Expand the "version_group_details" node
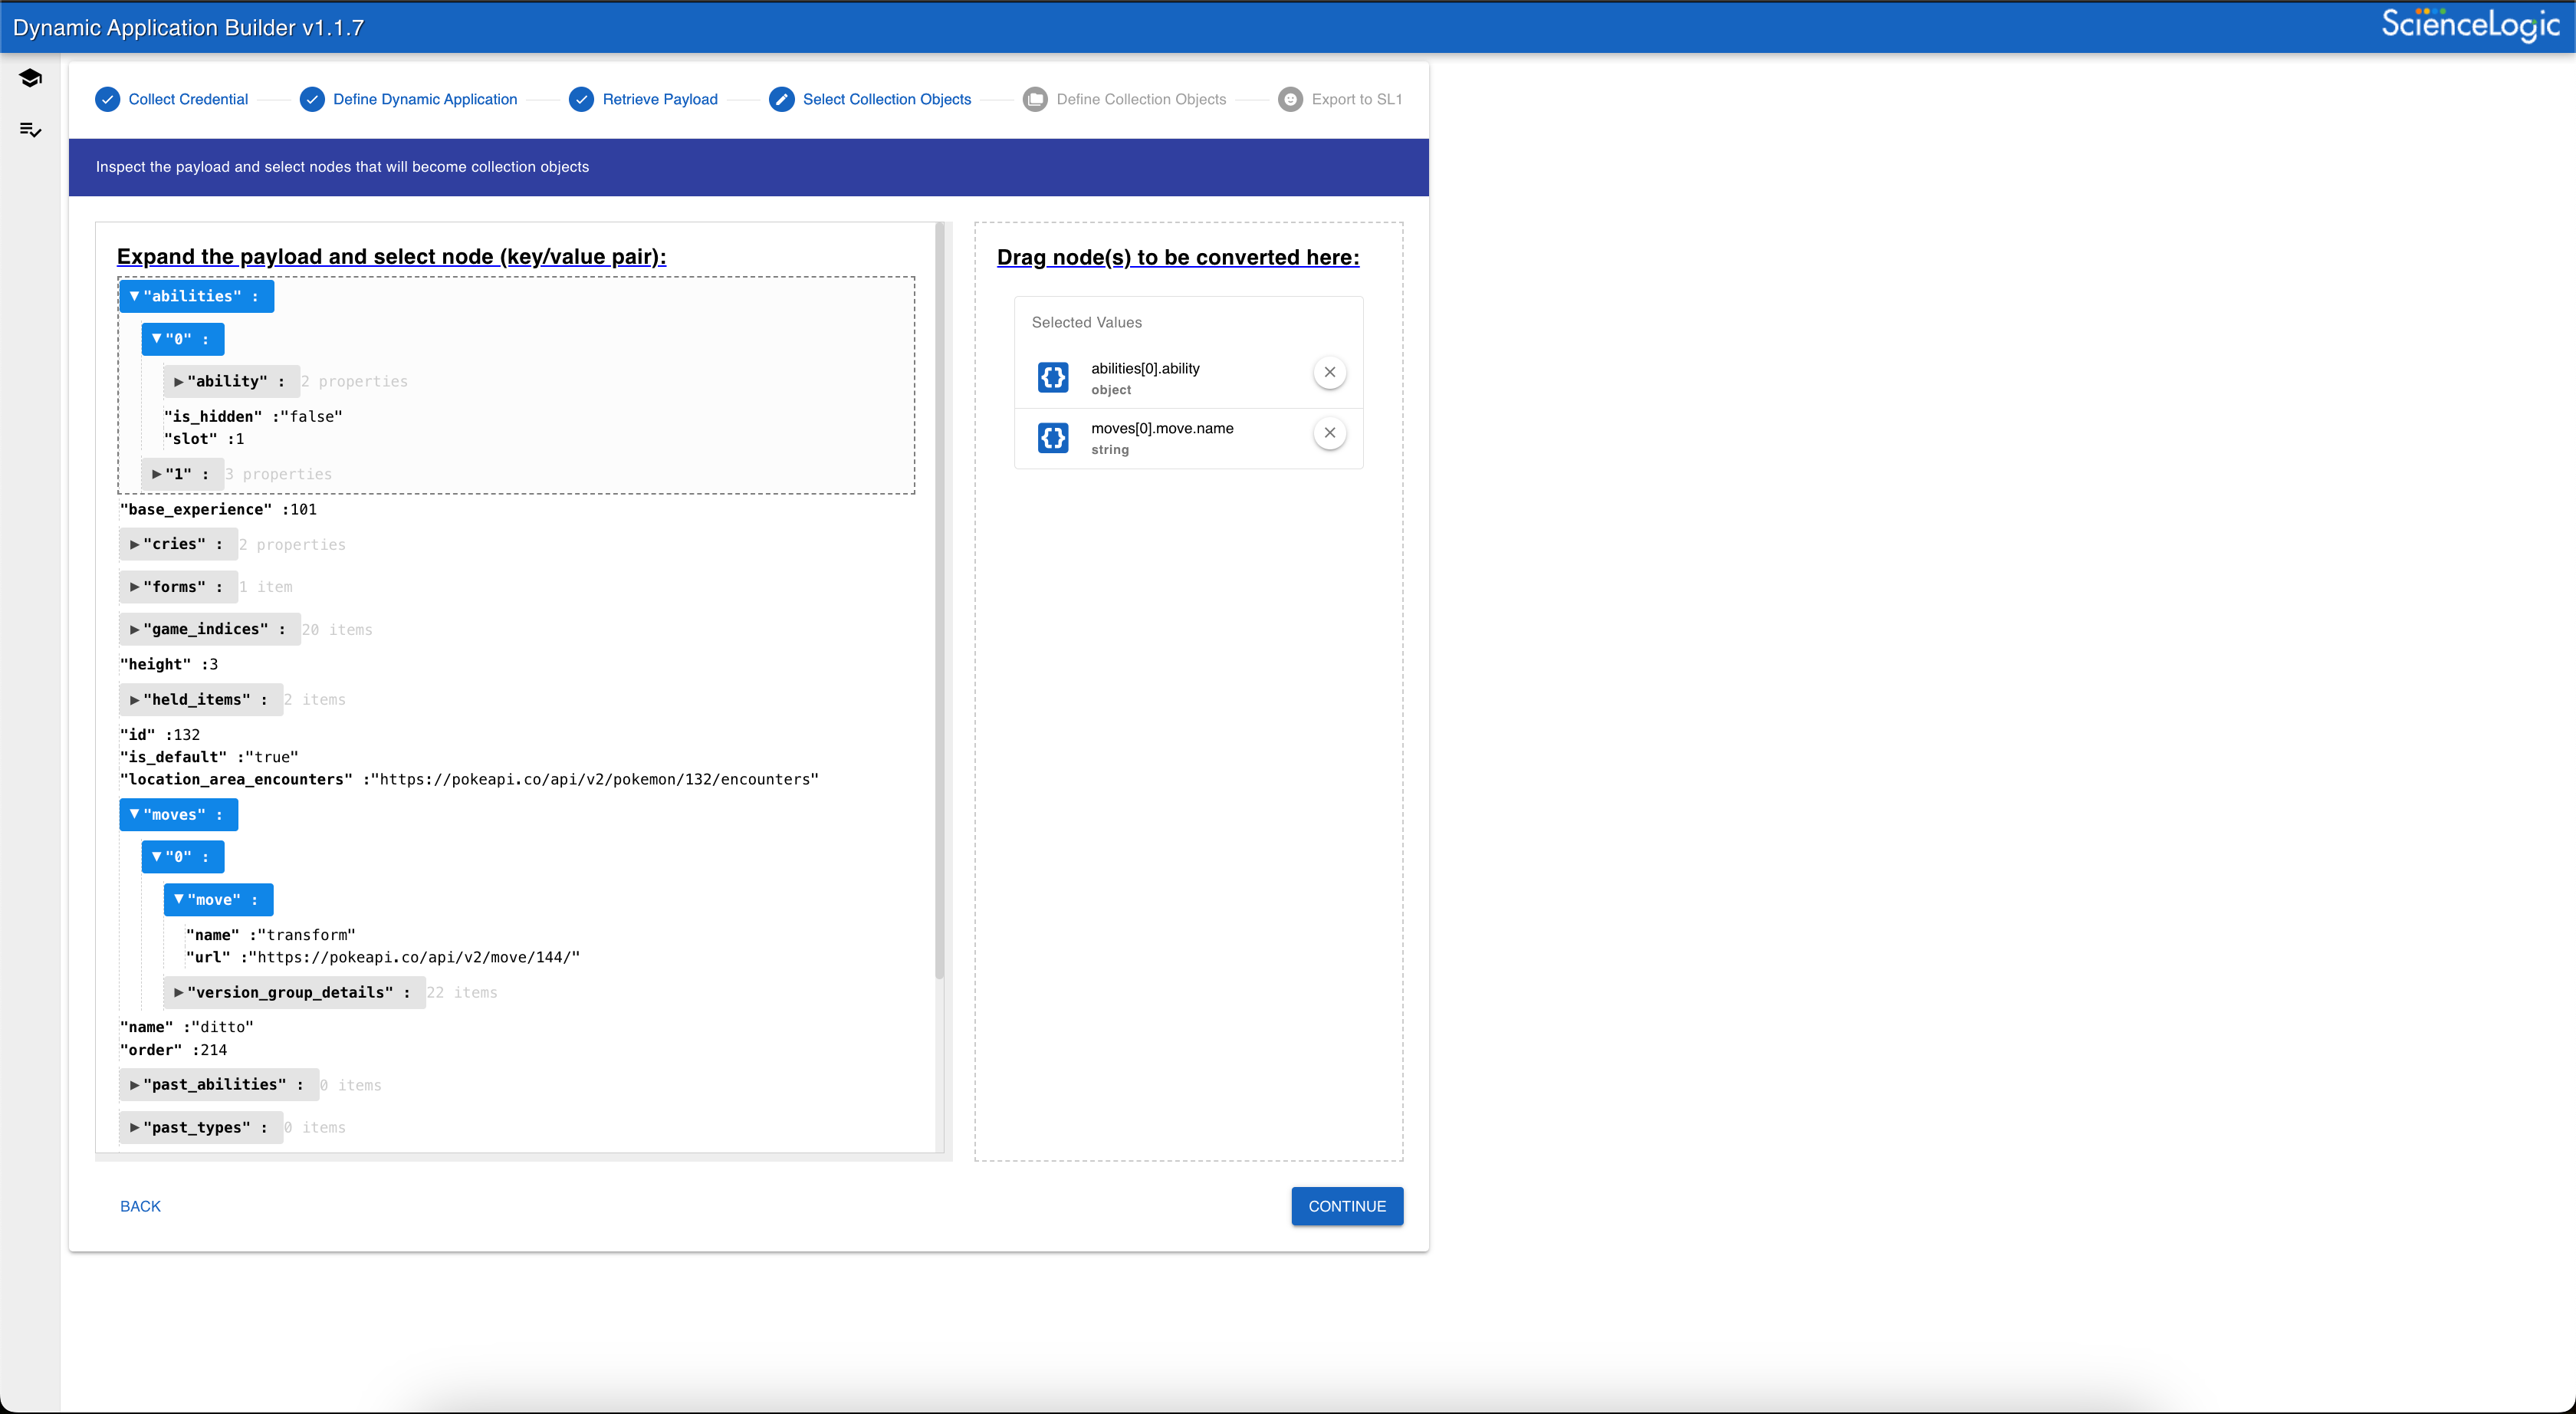The width and height of the screenshot is (2576, 1414). 294,992
